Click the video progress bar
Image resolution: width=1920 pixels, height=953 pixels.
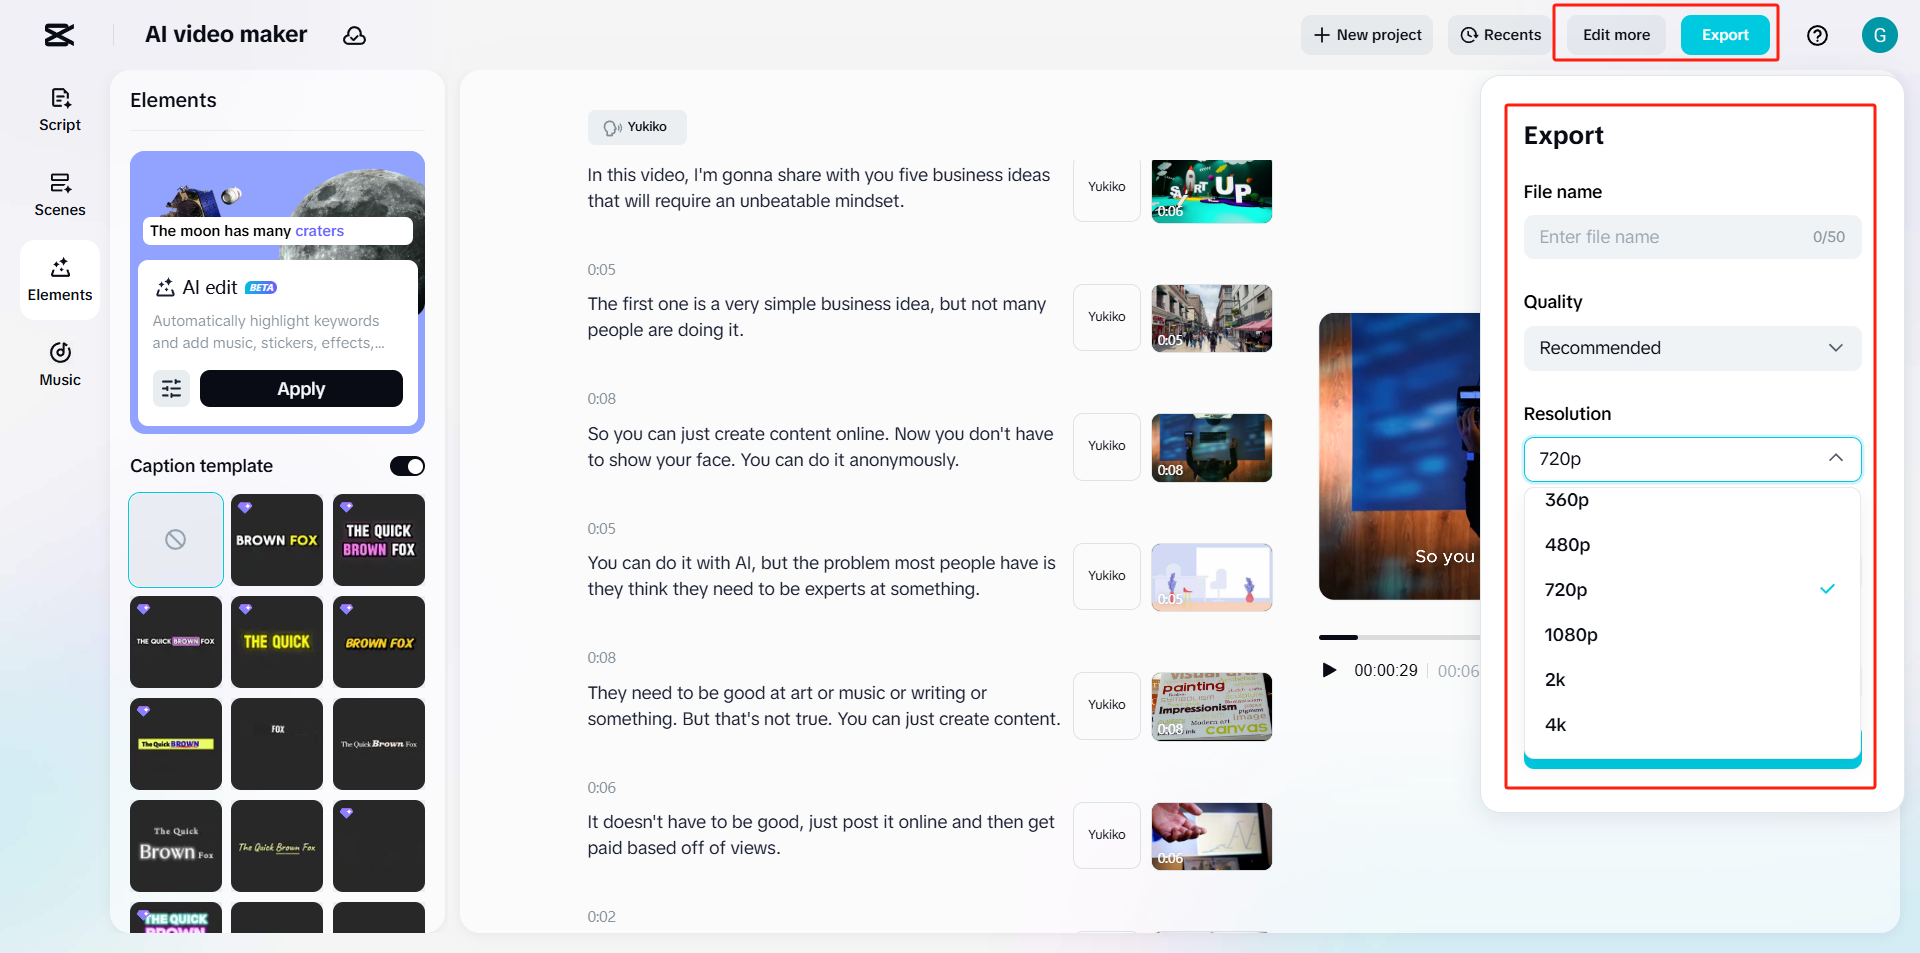click(x=1399, y=637)
